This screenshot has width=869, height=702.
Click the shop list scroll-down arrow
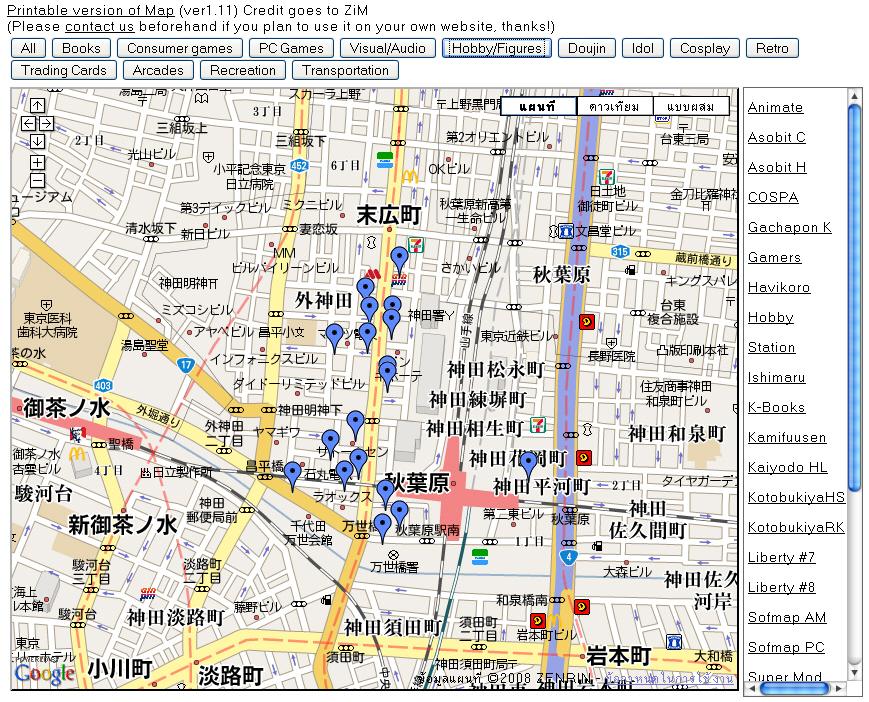[x=854, y=673]
